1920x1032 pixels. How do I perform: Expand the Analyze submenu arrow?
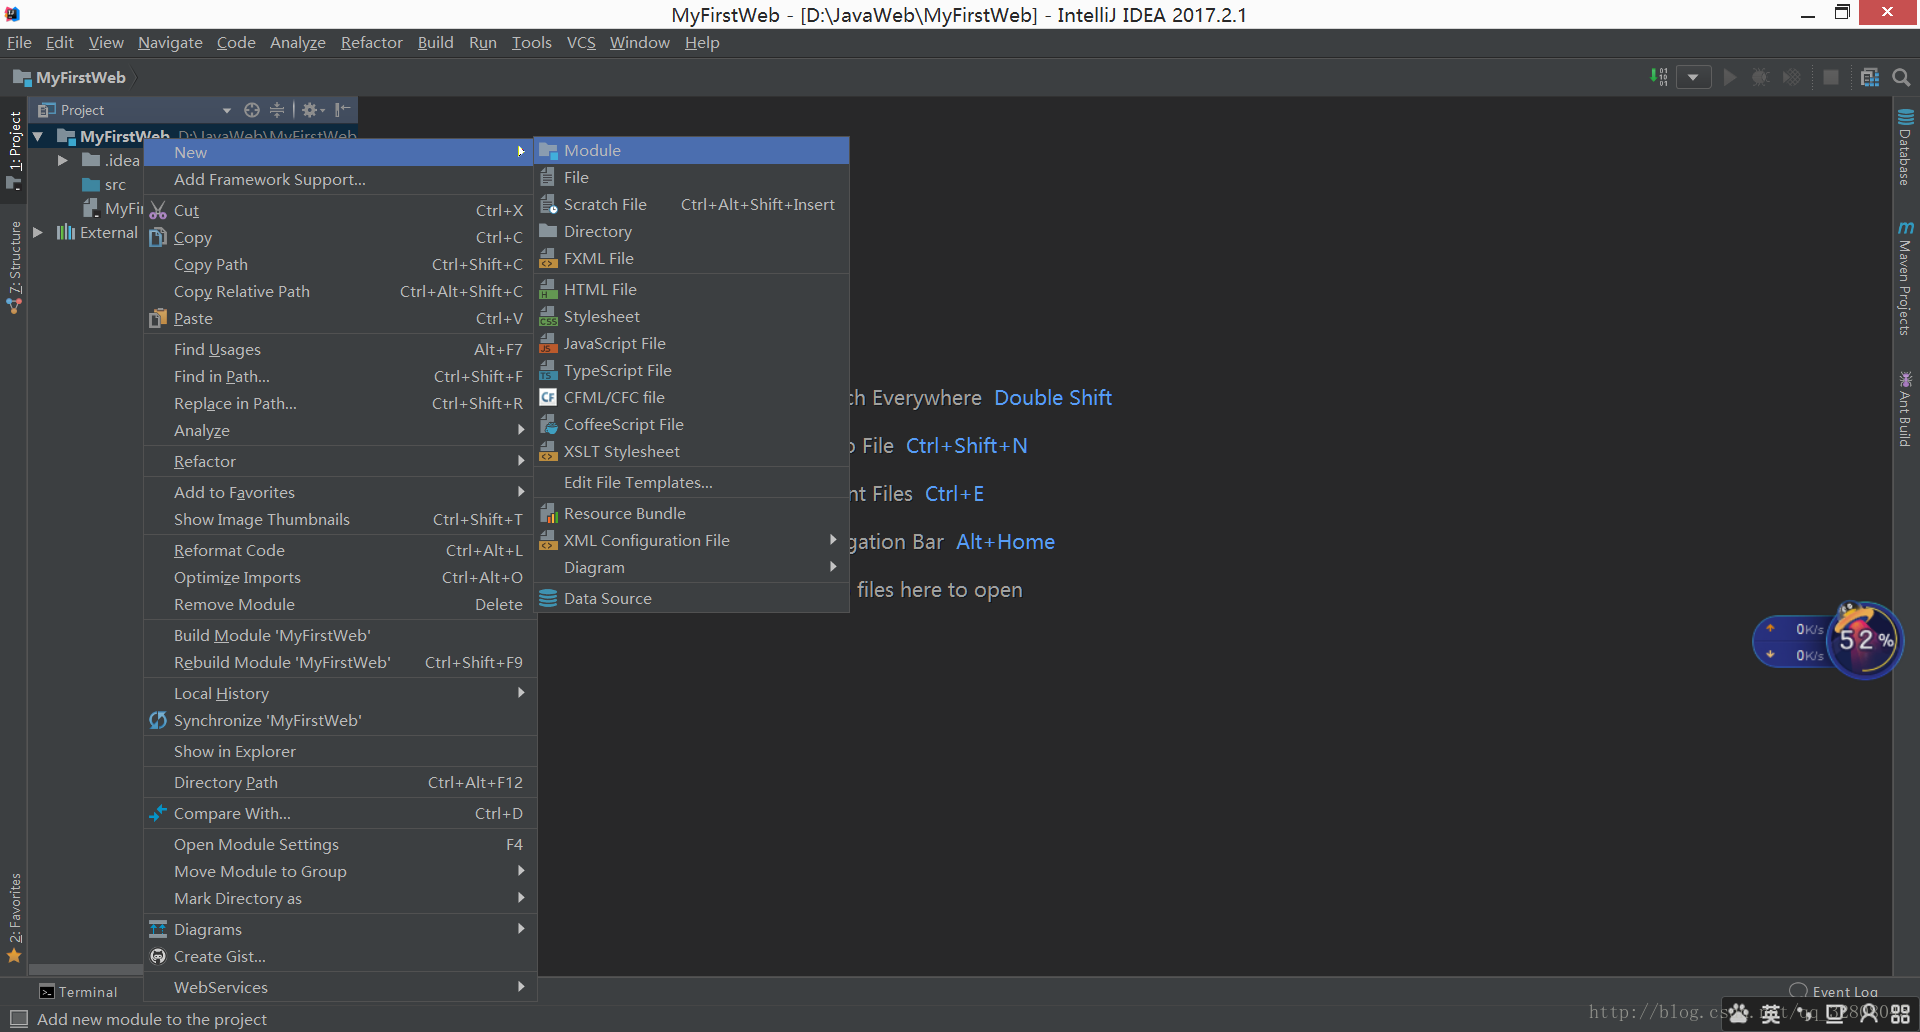coord(521,430)
